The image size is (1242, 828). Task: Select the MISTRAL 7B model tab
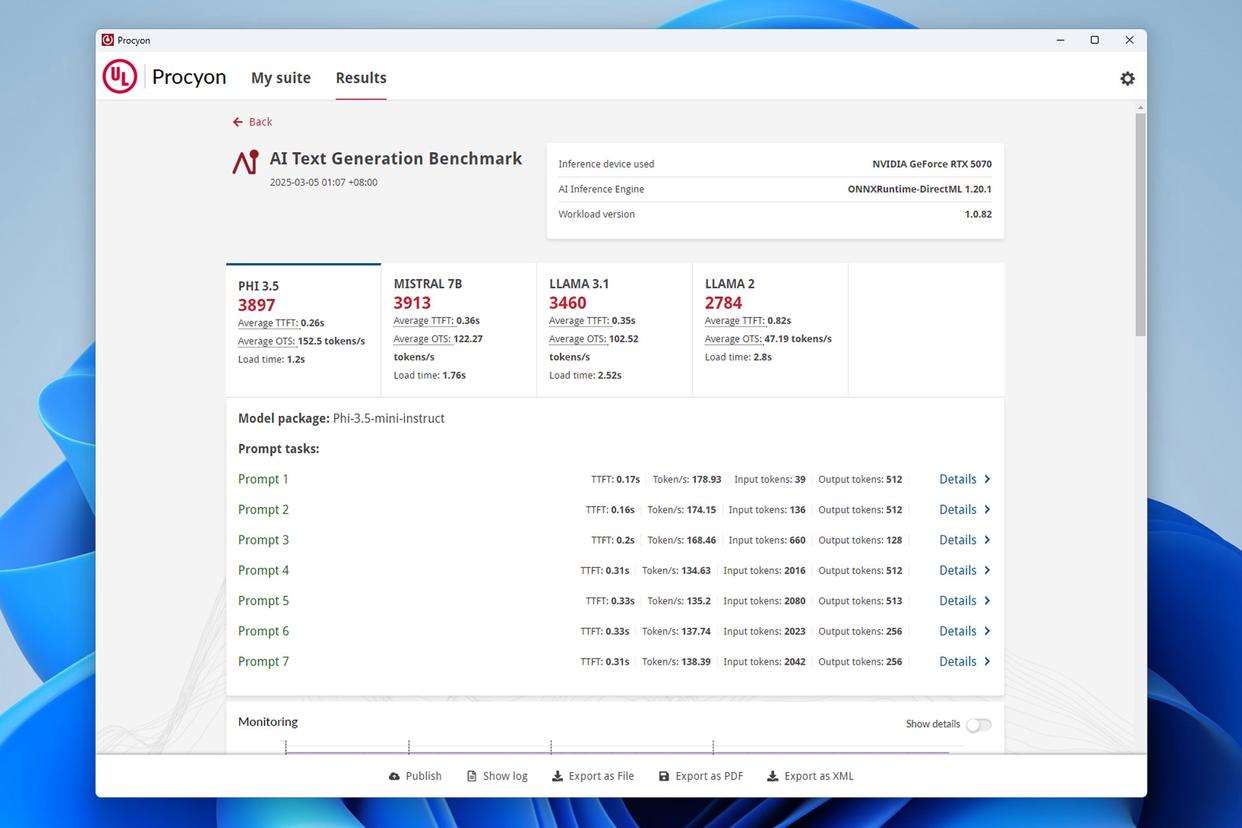[x=459, y=330]
